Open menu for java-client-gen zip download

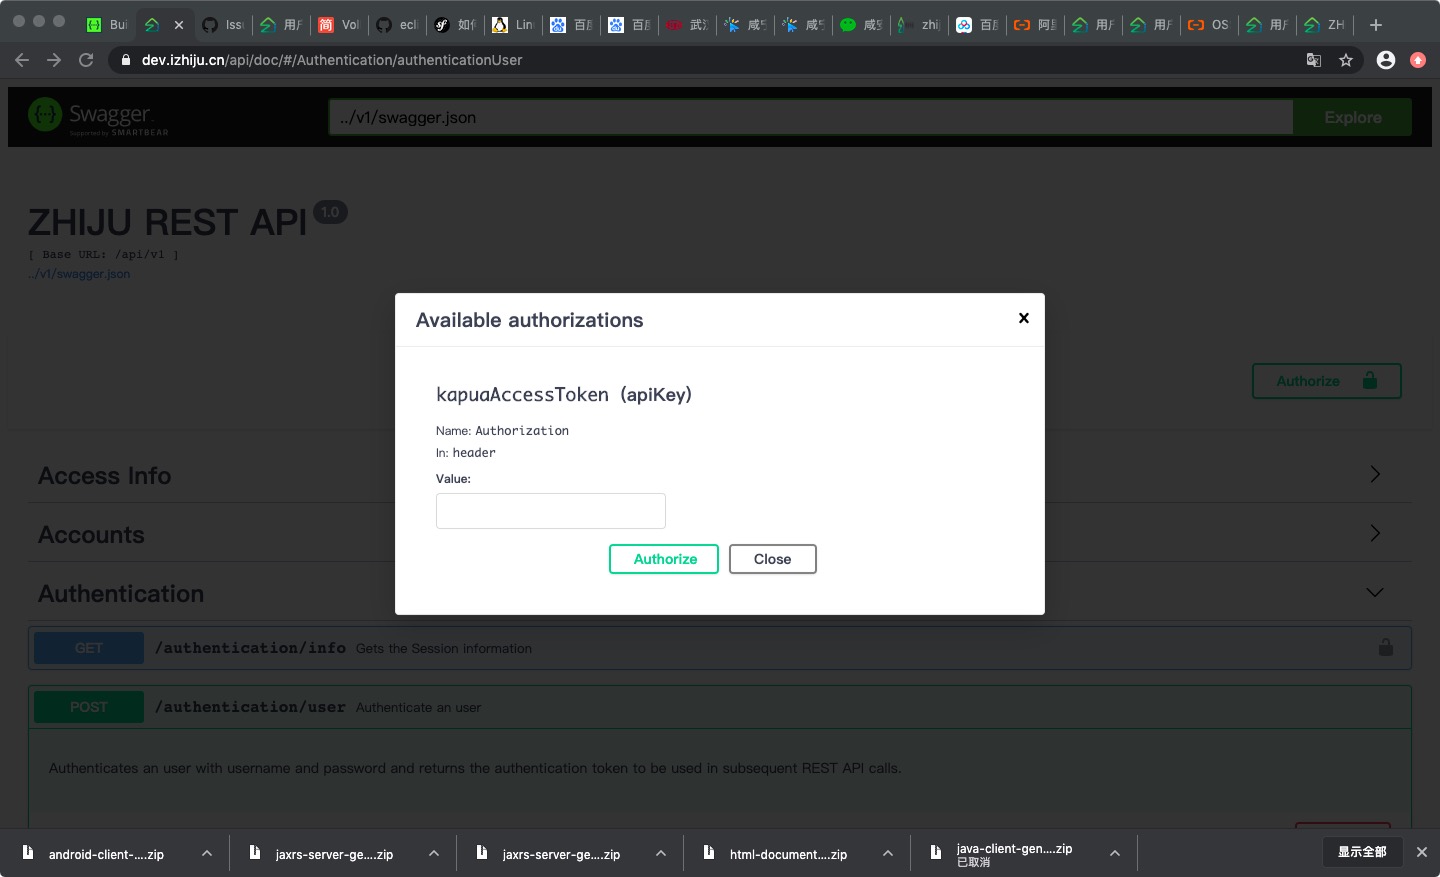click(x=1115, y=853)
